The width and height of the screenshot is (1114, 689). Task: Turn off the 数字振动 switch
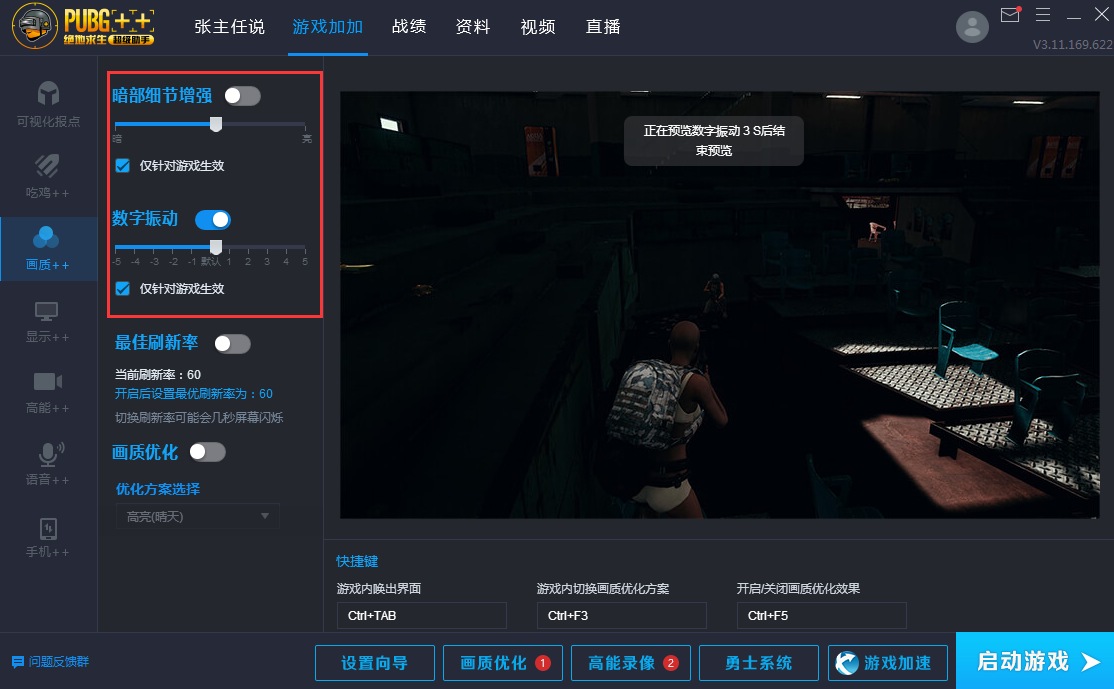click(x=213, y=219)
